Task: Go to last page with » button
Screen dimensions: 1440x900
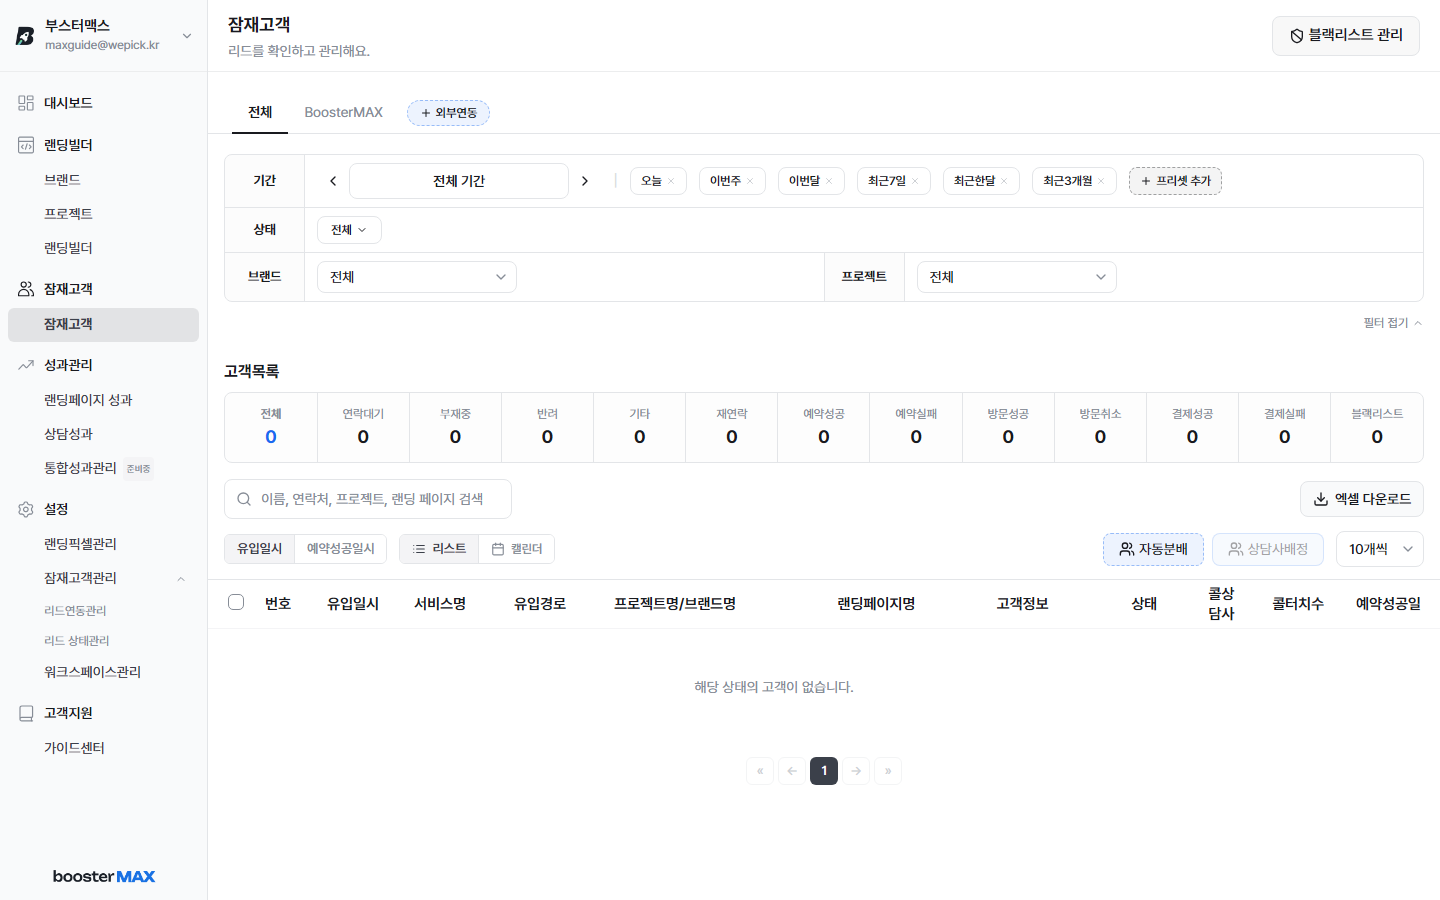Action: tap(888, 771)
